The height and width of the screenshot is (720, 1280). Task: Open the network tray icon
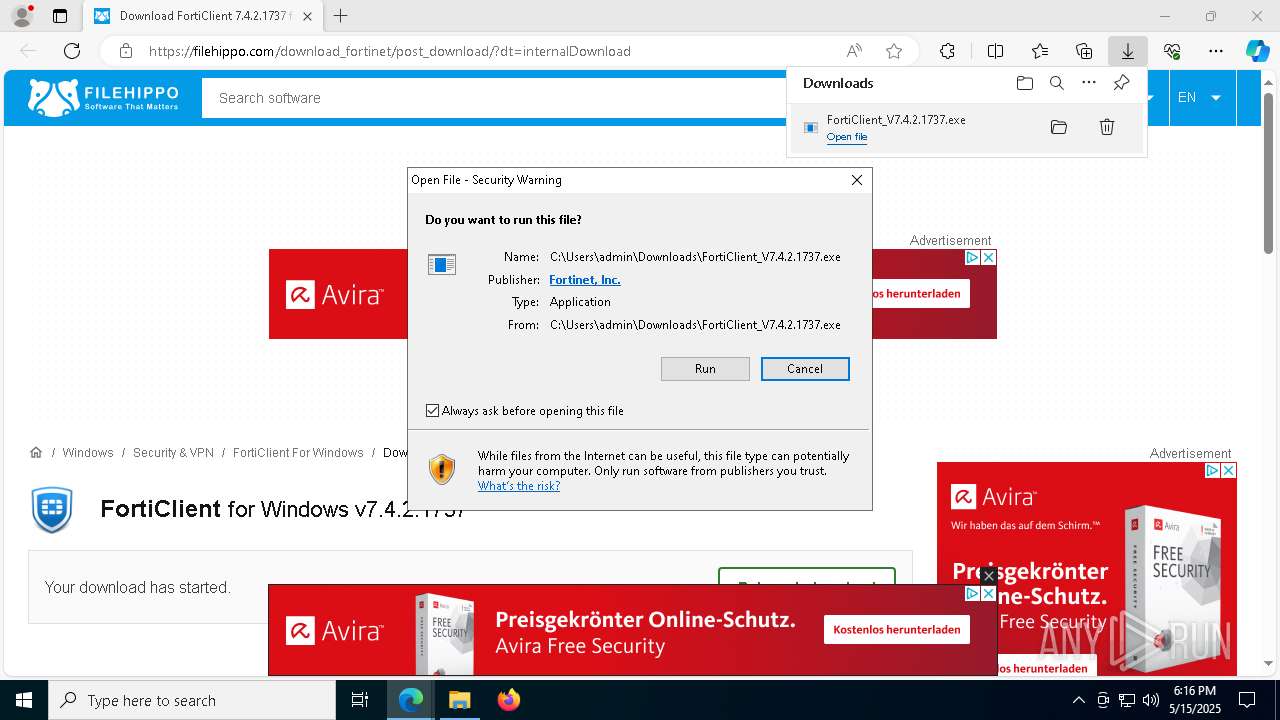tap(1127, 700)
